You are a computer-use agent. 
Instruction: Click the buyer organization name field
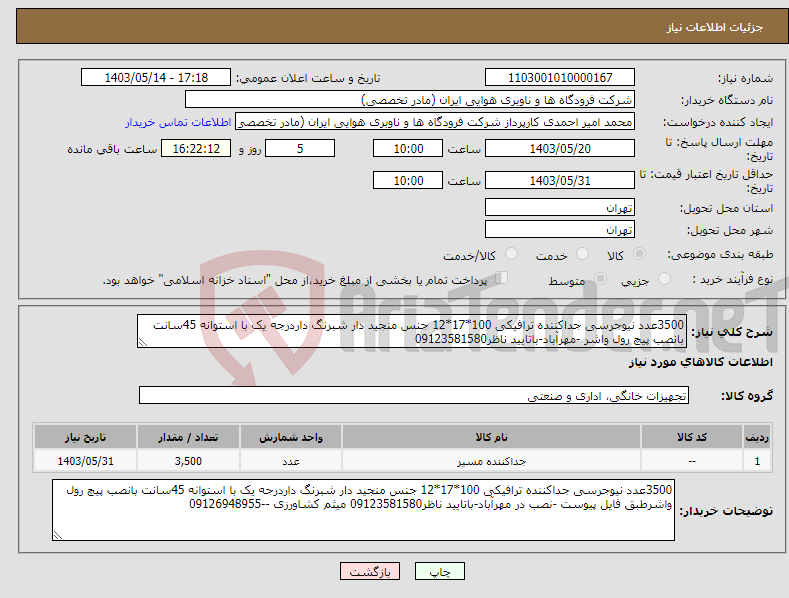410,100
